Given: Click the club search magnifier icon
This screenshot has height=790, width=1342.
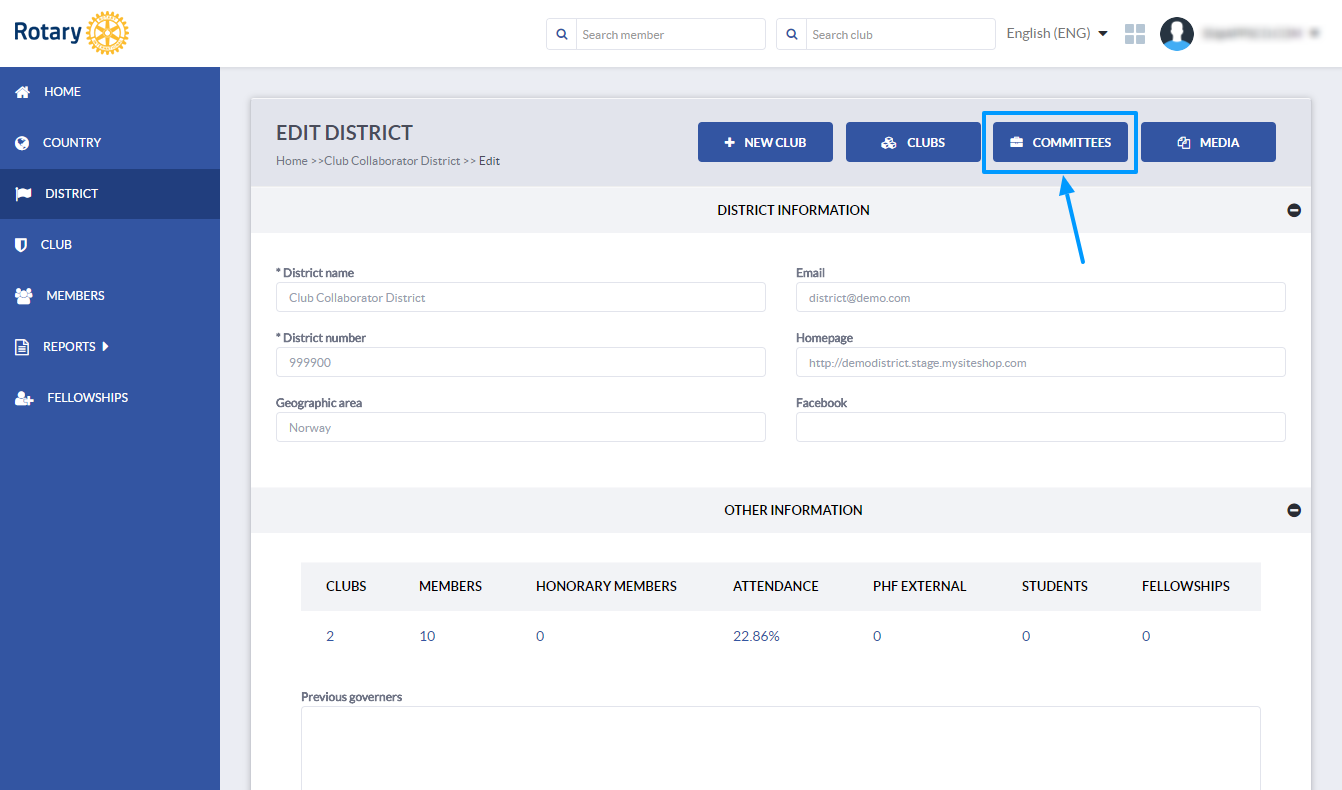Looking at the screenshot, I should (791, 34).
